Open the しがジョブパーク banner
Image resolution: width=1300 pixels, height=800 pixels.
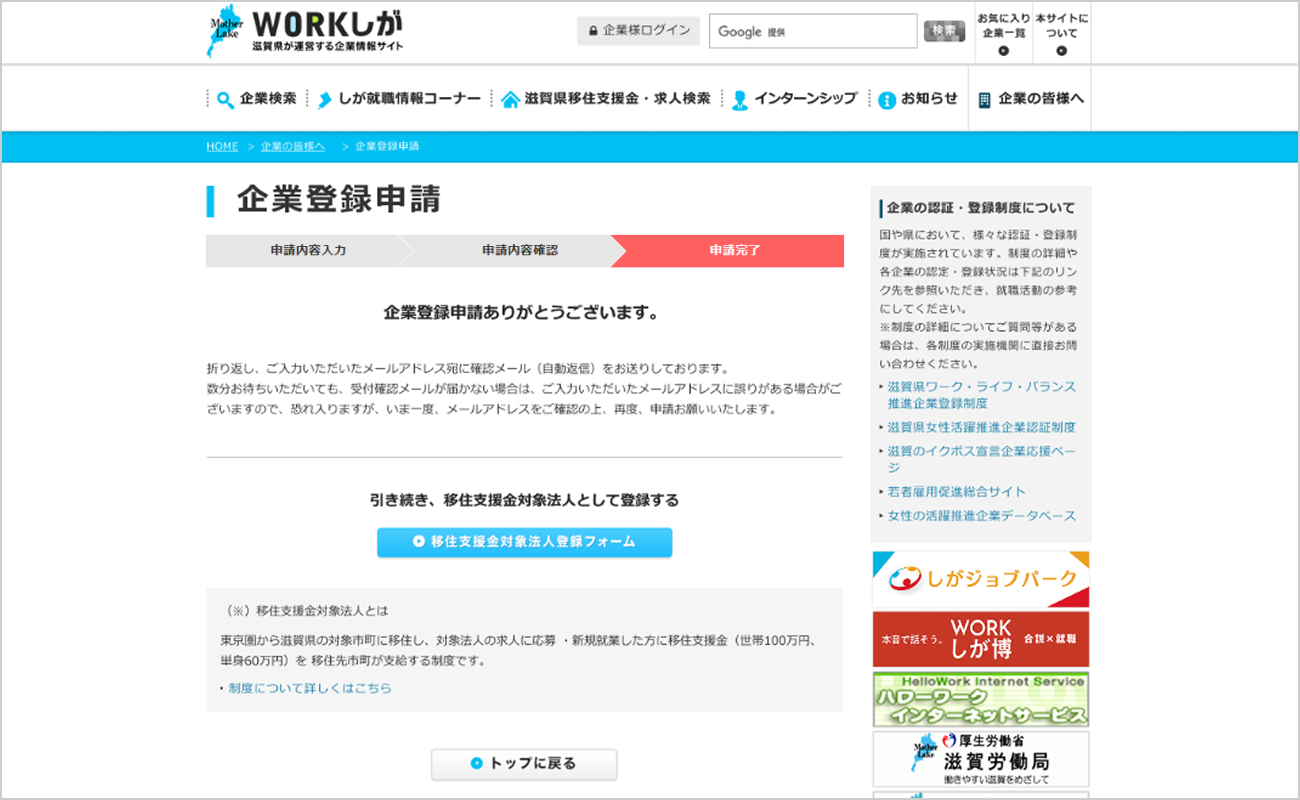click(x=980, y=579)
